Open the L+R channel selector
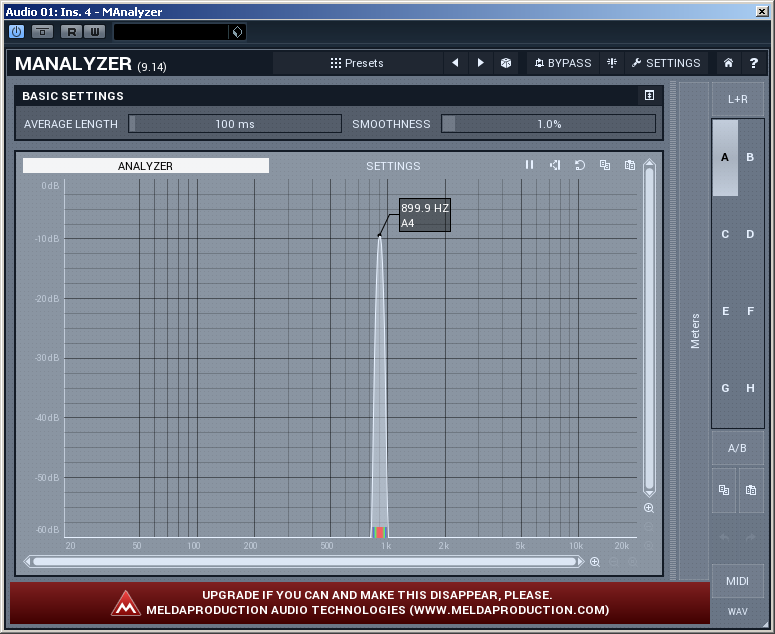 [x=737, y=99]
